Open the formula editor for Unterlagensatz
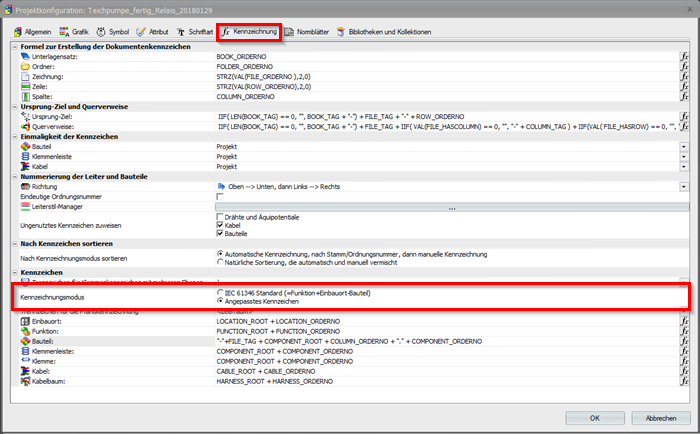Viewport: 700px width, 434px height. point(684,57)
